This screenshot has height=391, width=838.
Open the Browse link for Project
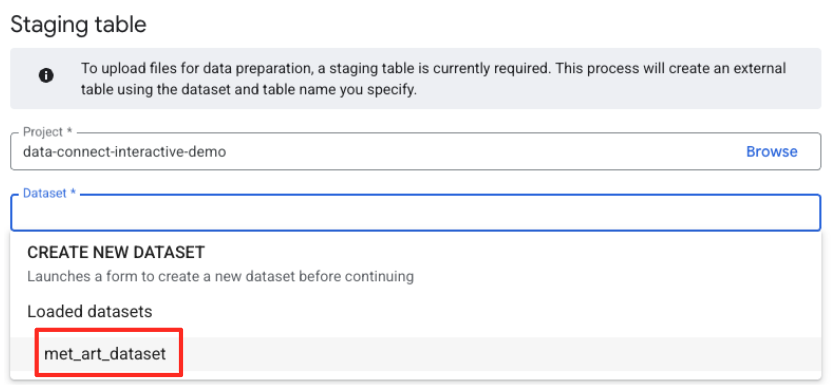[x=771, y=152]
